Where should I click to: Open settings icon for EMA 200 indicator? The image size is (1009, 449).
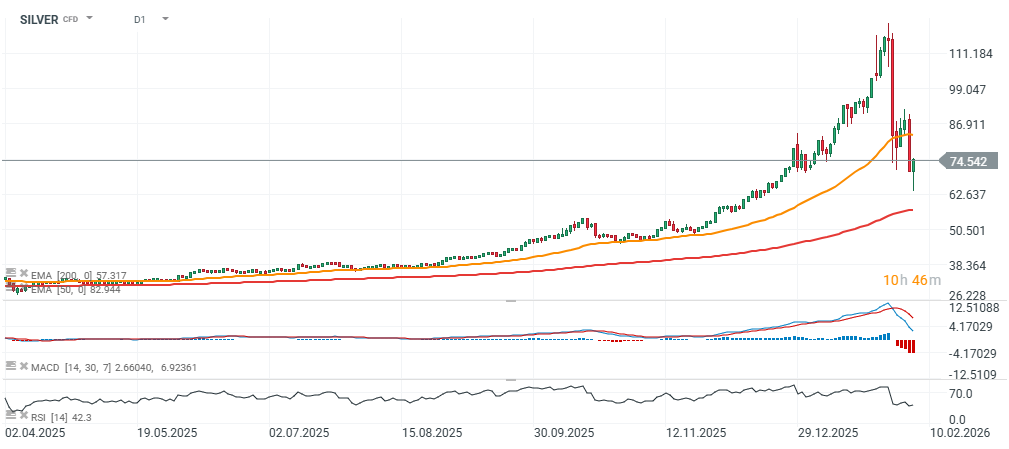click(10, 273)
